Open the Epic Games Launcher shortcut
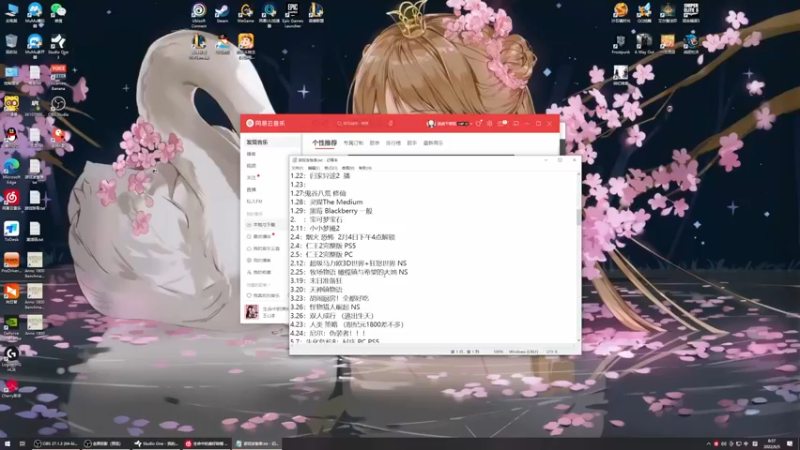Viewport: 800px width, 450px height. coord(292,14)
